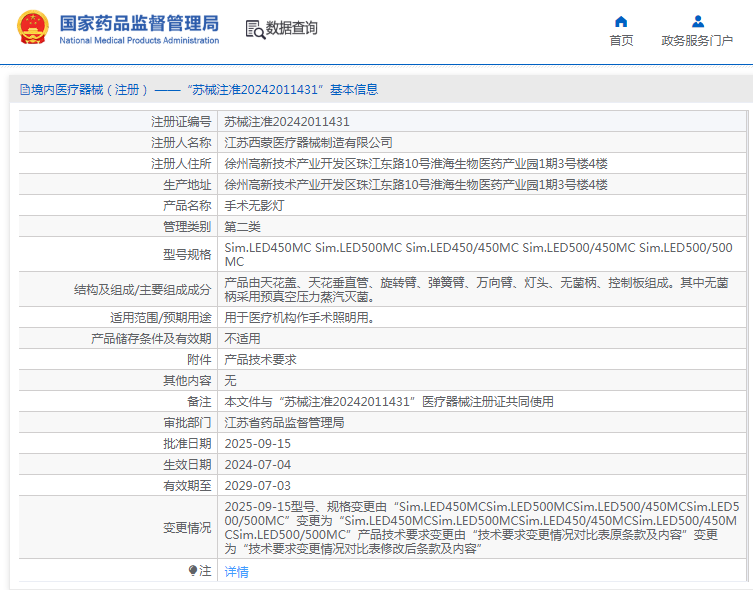Click the 生产地址 label
The image size is (753, 590).
click(x=187, y=185)
